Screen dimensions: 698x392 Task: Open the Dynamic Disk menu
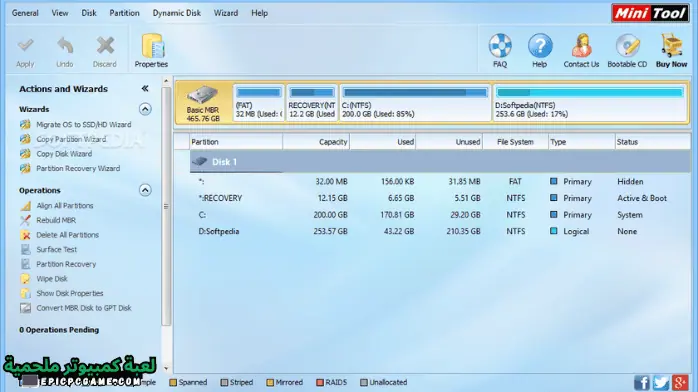pos(176,13)
